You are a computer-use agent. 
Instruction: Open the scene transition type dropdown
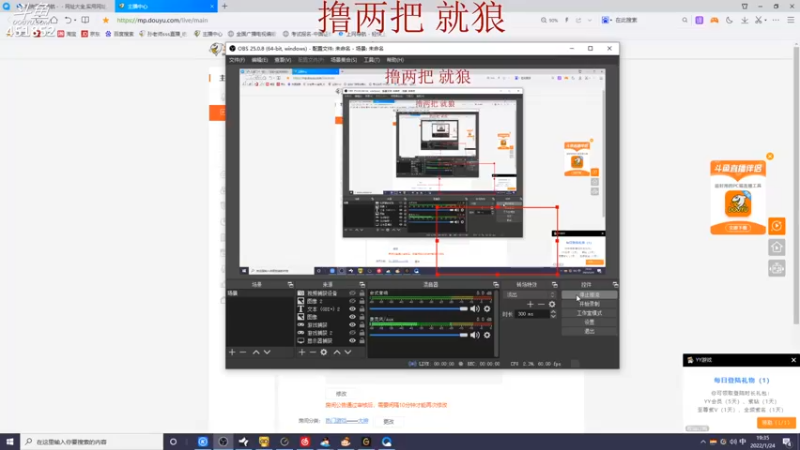click(x=530, y=295)
